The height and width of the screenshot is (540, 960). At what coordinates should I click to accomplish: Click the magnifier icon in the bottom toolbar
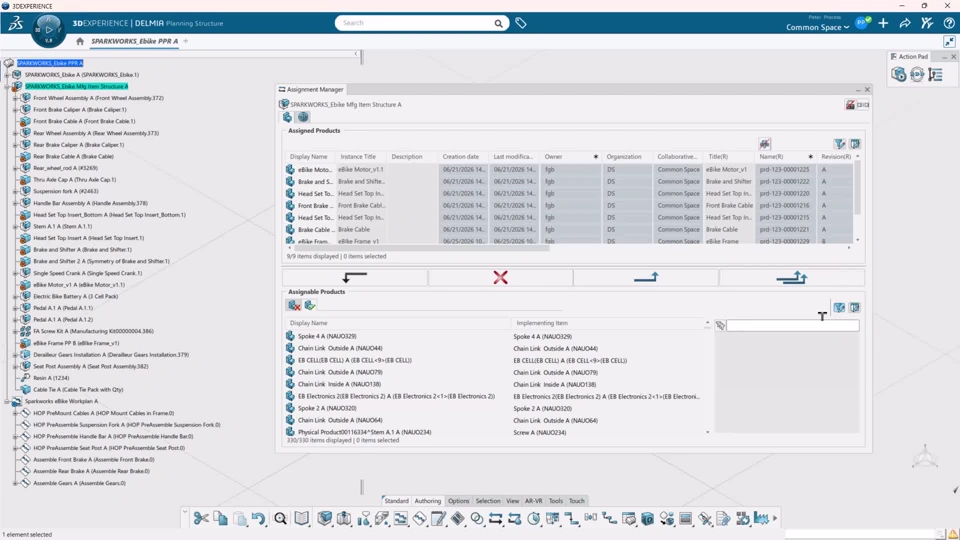tap(280, 519)
